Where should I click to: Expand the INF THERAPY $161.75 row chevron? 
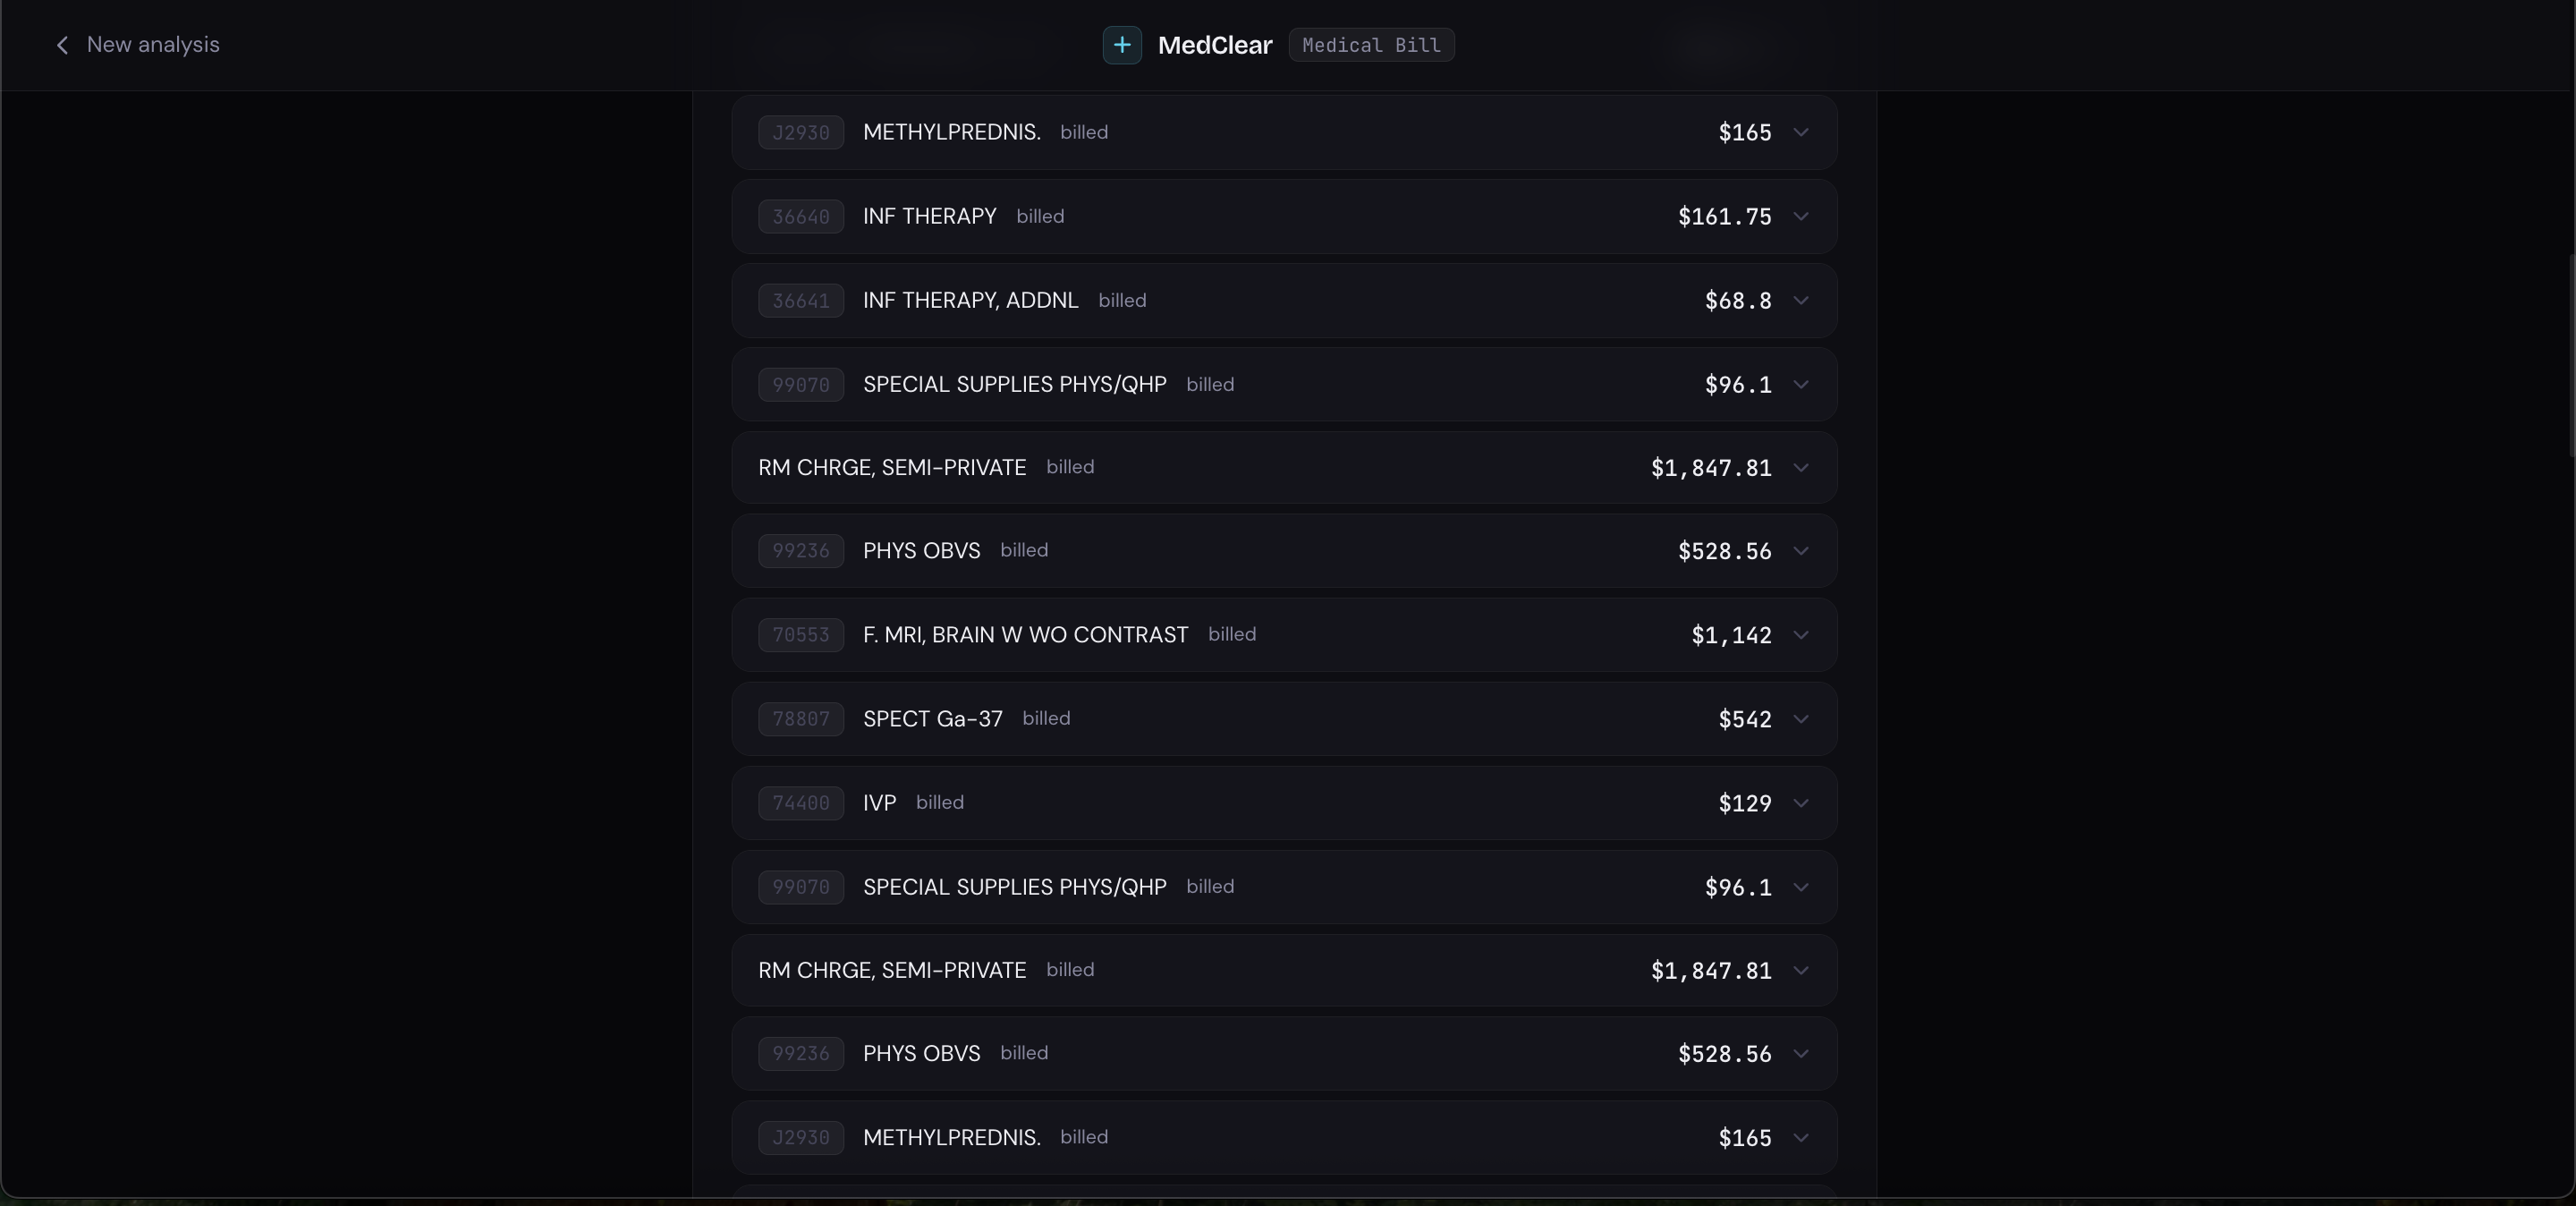coord(1800,216)
